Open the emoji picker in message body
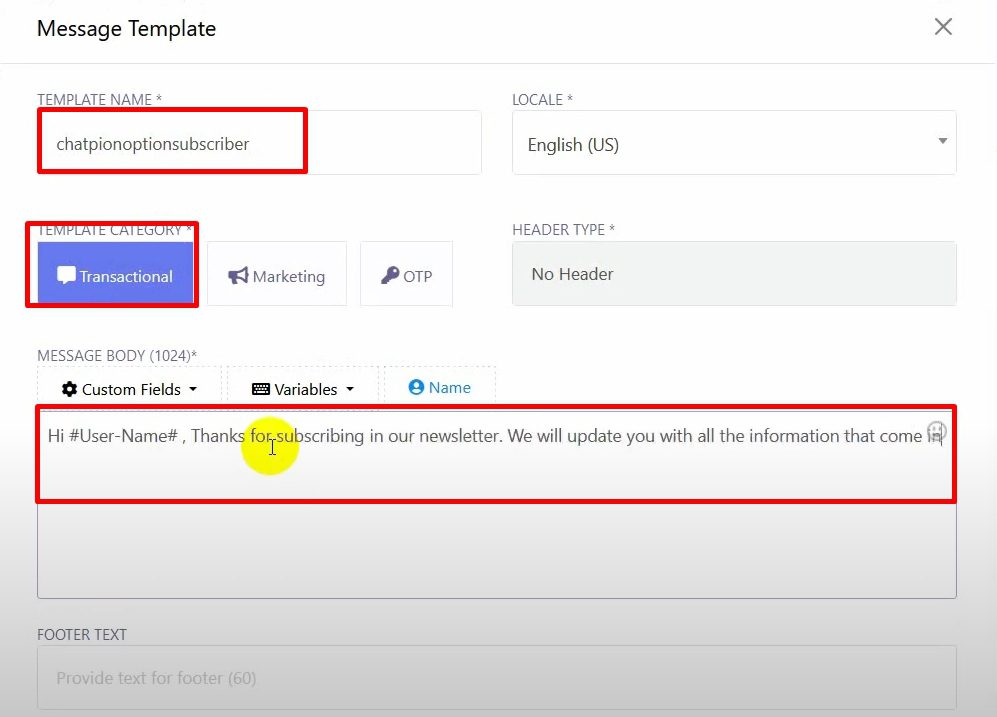The width and height of the screenshot is (997, 717). (x=936, y=431)
